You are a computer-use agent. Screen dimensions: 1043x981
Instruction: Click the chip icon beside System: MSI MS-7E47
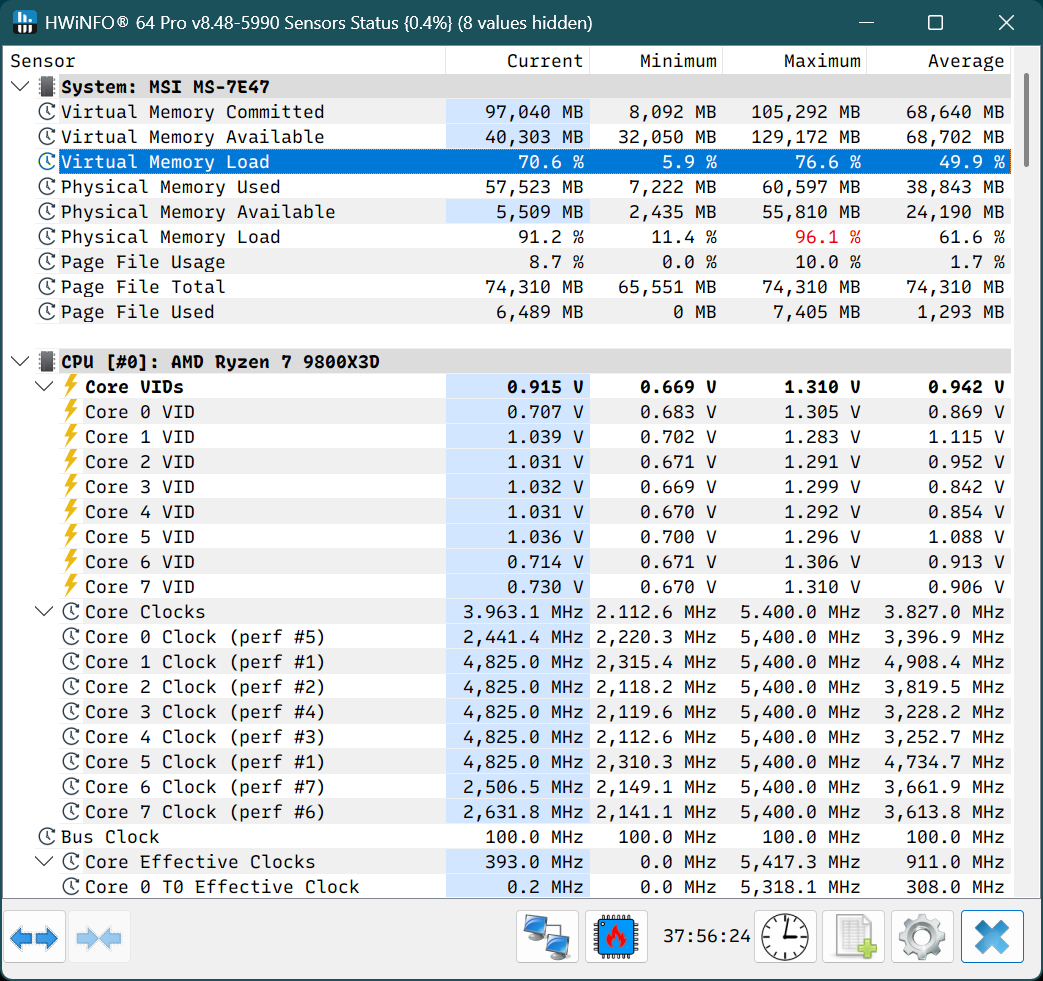(47, 86)
